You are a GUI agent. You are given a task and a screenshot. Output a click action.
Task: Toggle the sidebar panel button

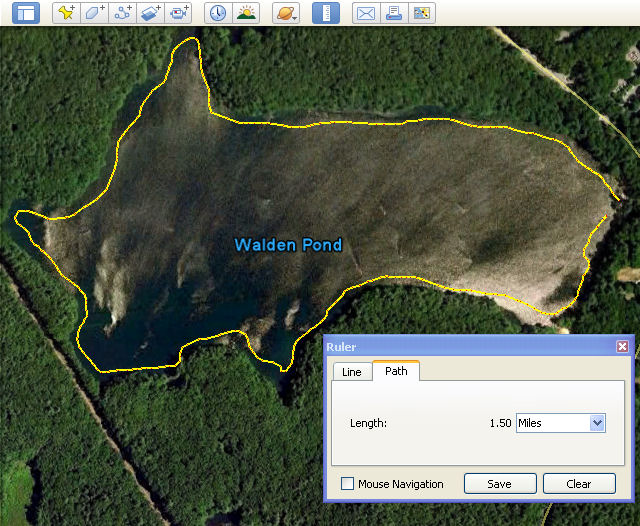[x=26, y=13]
